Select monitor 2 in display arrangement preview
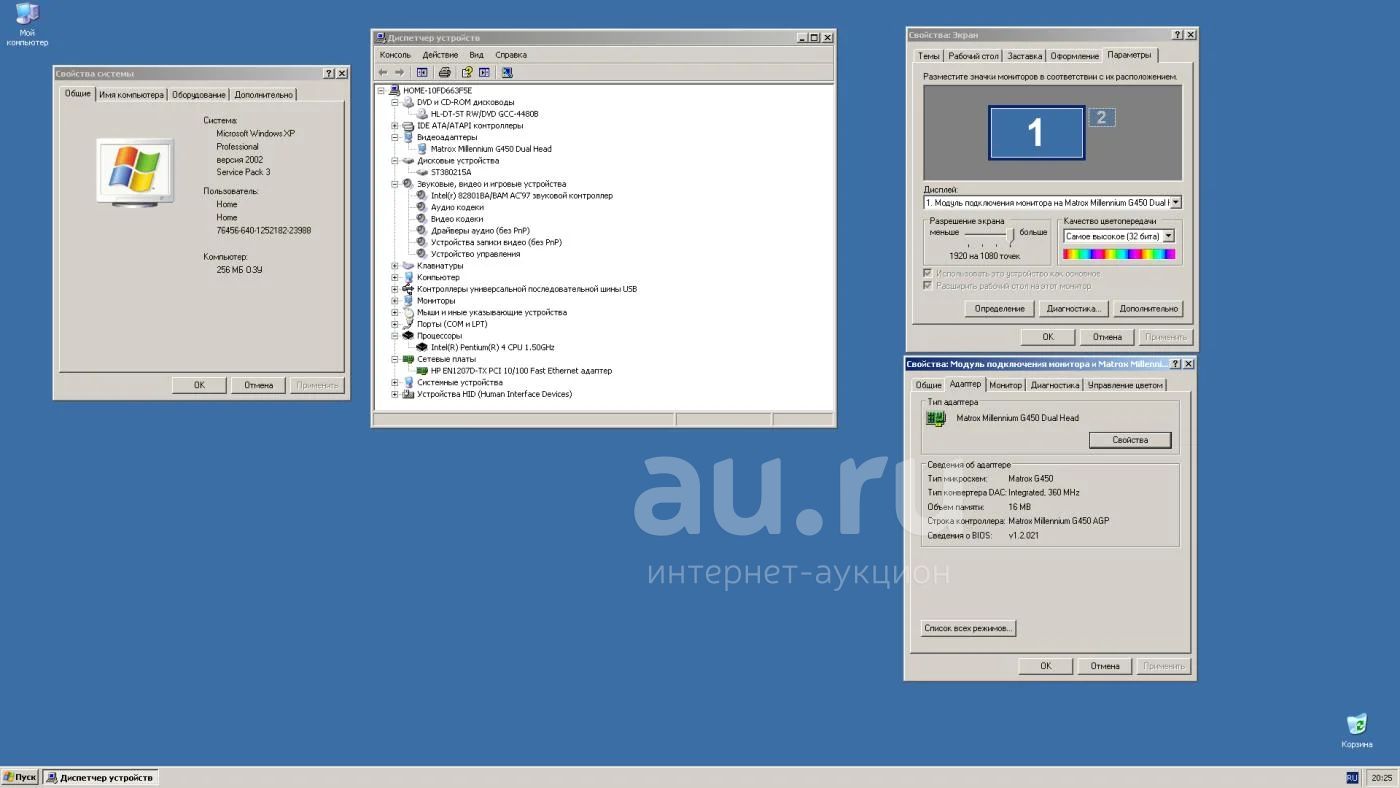The height and width of the screenshot is (788, 1400). [1101, 117]
